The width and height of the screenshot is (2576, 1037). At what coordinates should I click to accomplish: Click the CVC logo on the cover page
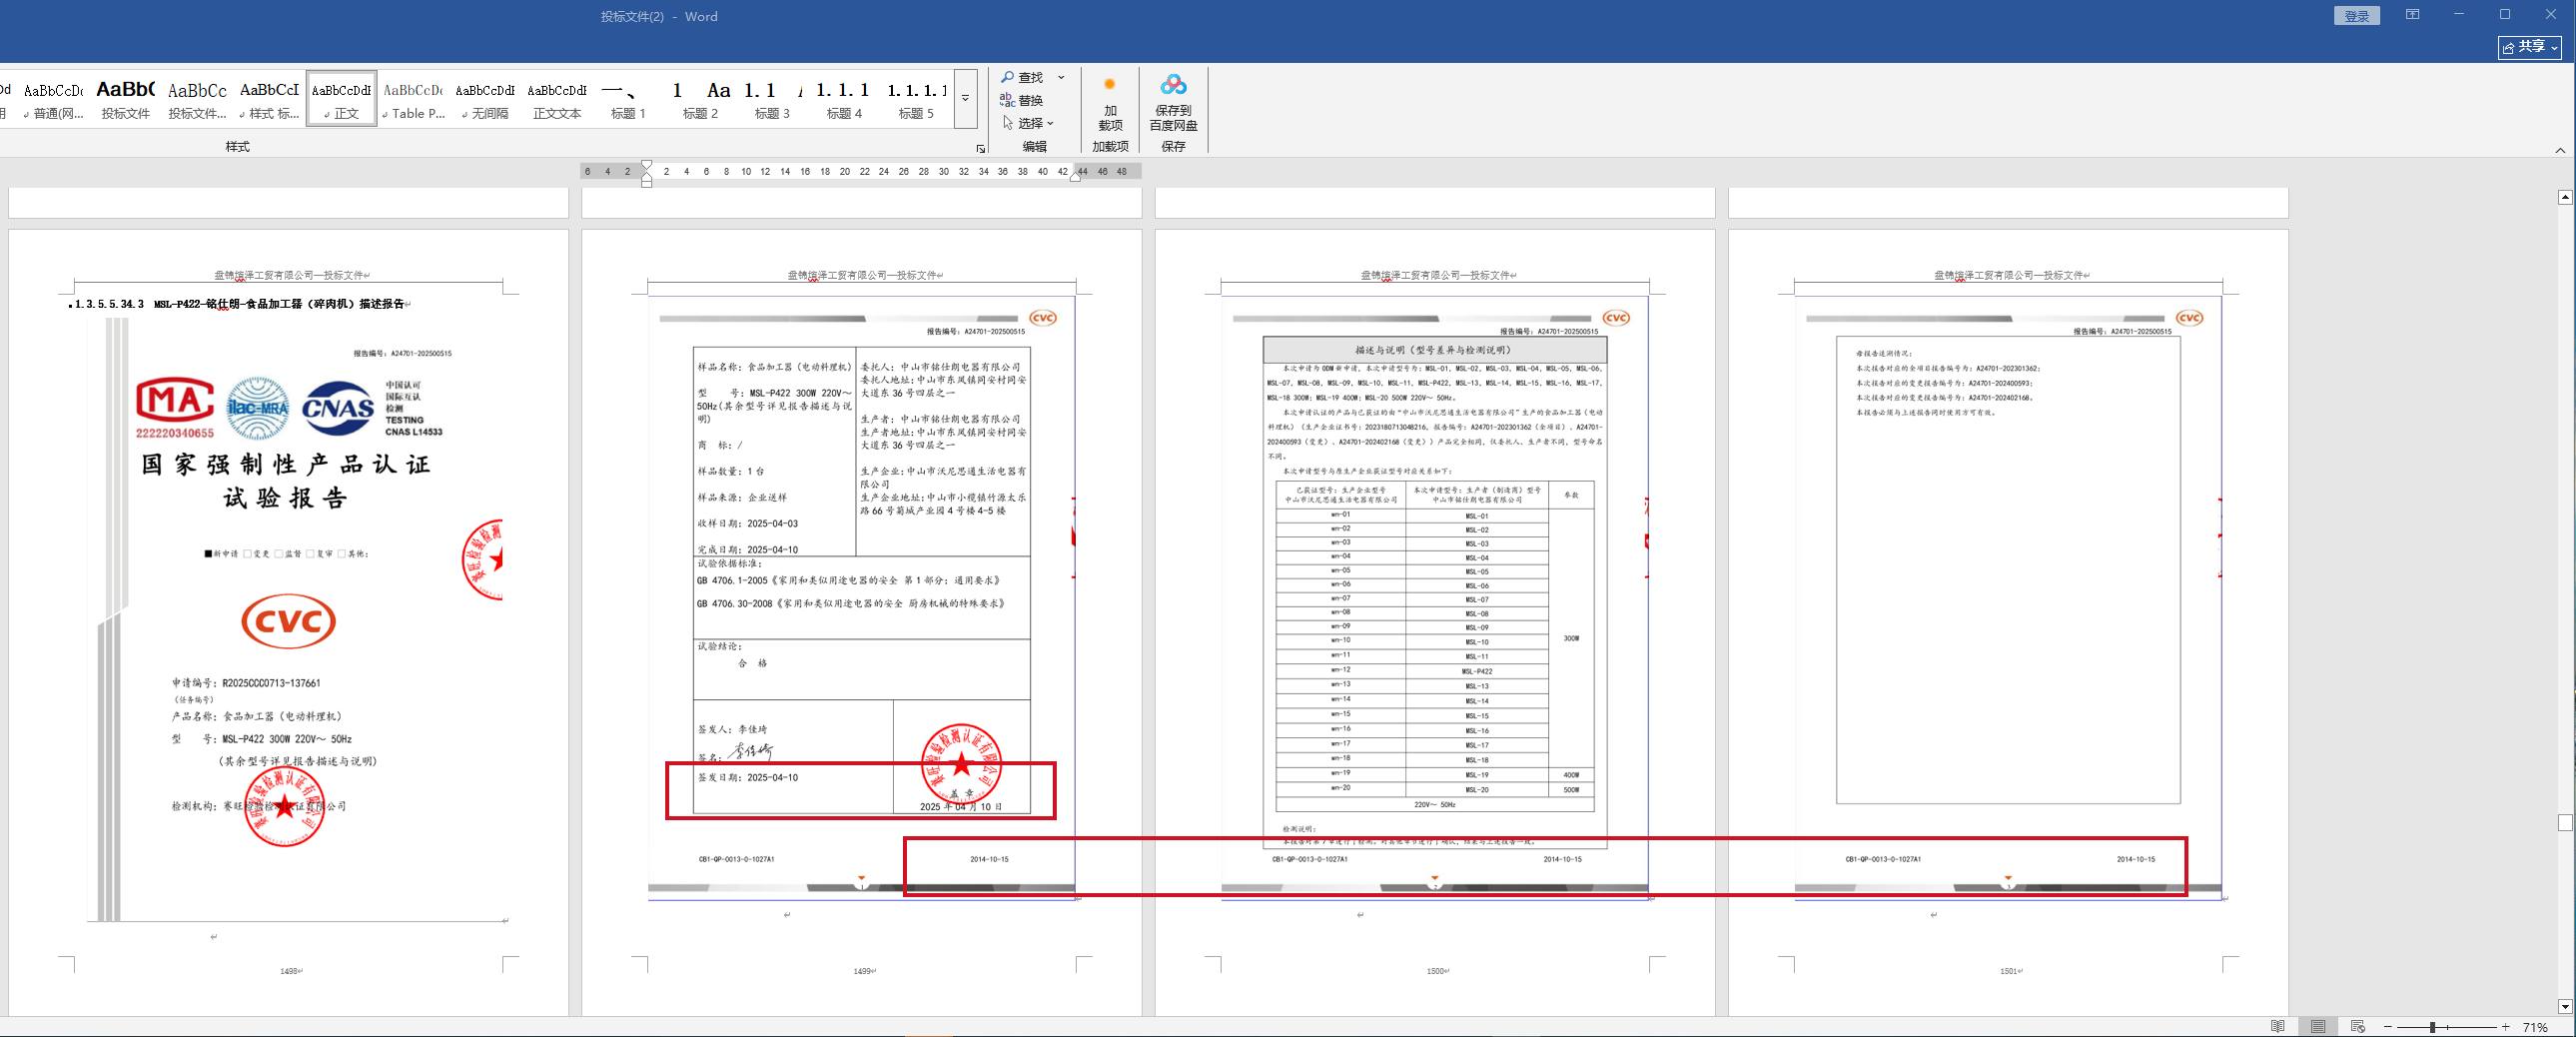[x=288, y=621]
